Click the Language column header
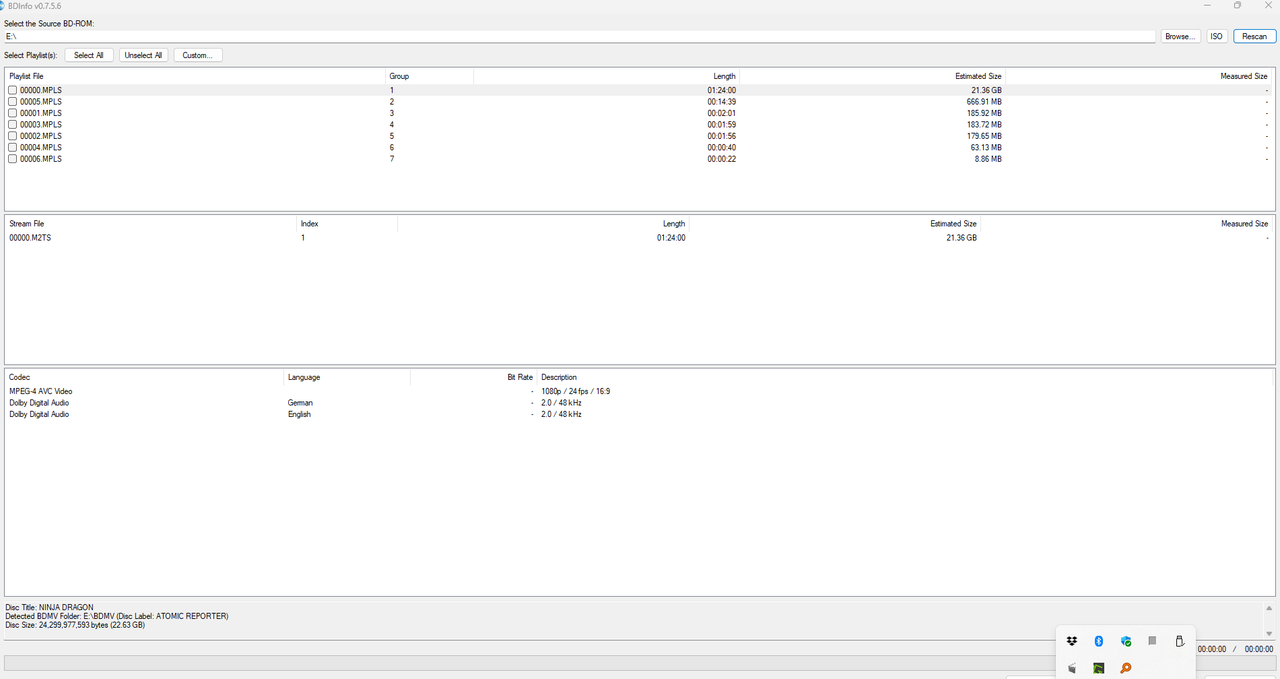 coord(347,377)
